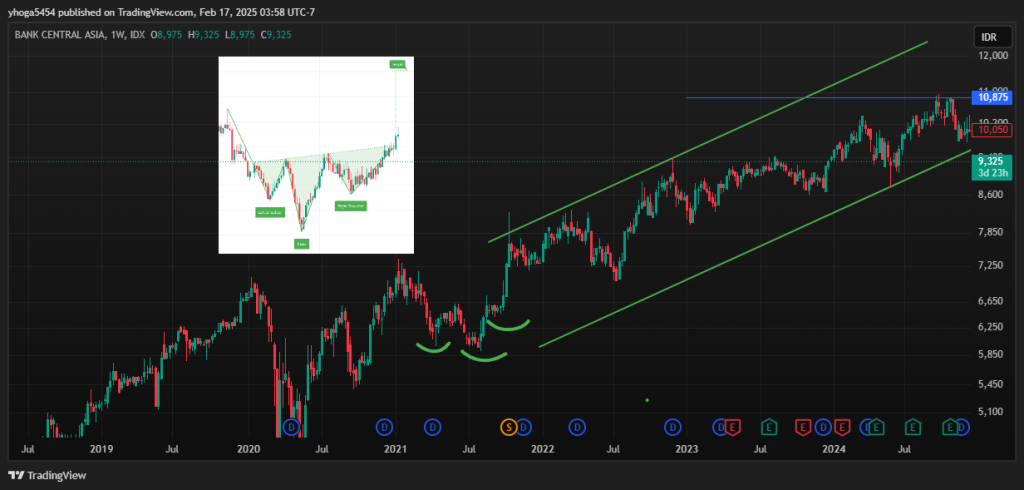Click the L8,975 low value
1024x490 pixels.
pyautogui.click(x=240, y=34)
